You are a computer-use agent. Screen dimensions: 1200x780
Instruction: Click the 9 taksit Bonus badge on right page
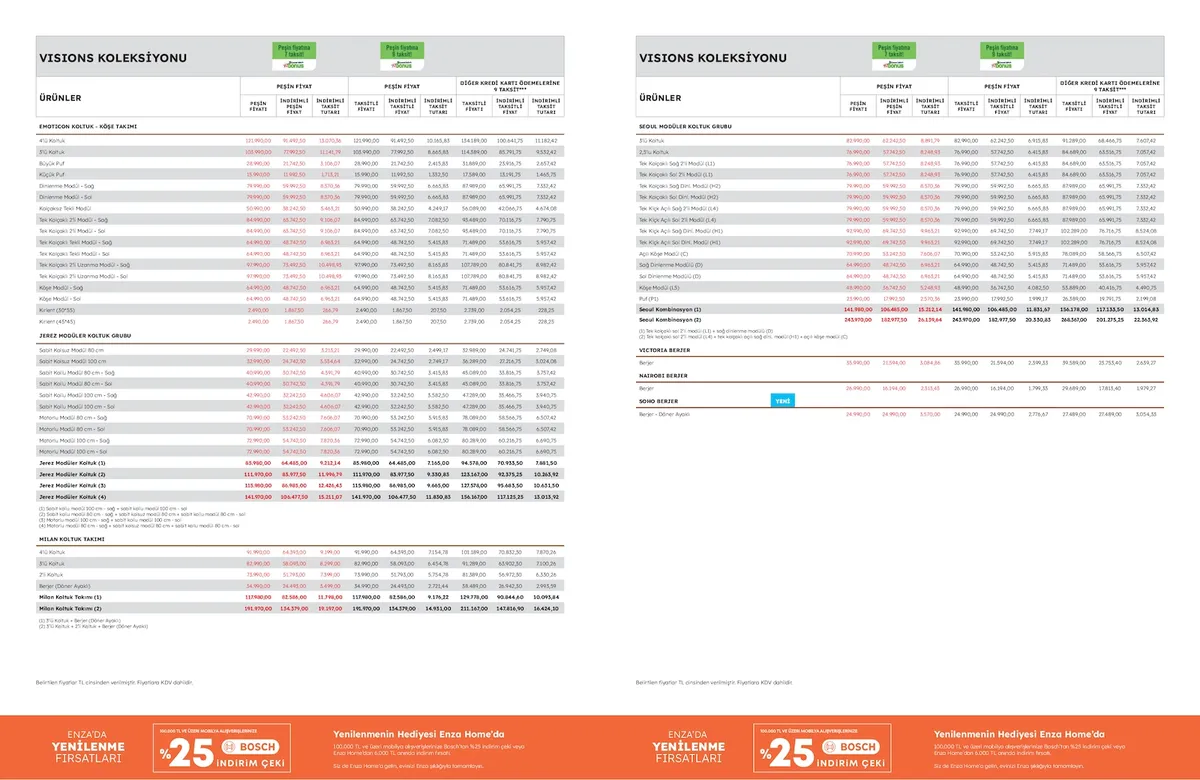coord(1001,56)
